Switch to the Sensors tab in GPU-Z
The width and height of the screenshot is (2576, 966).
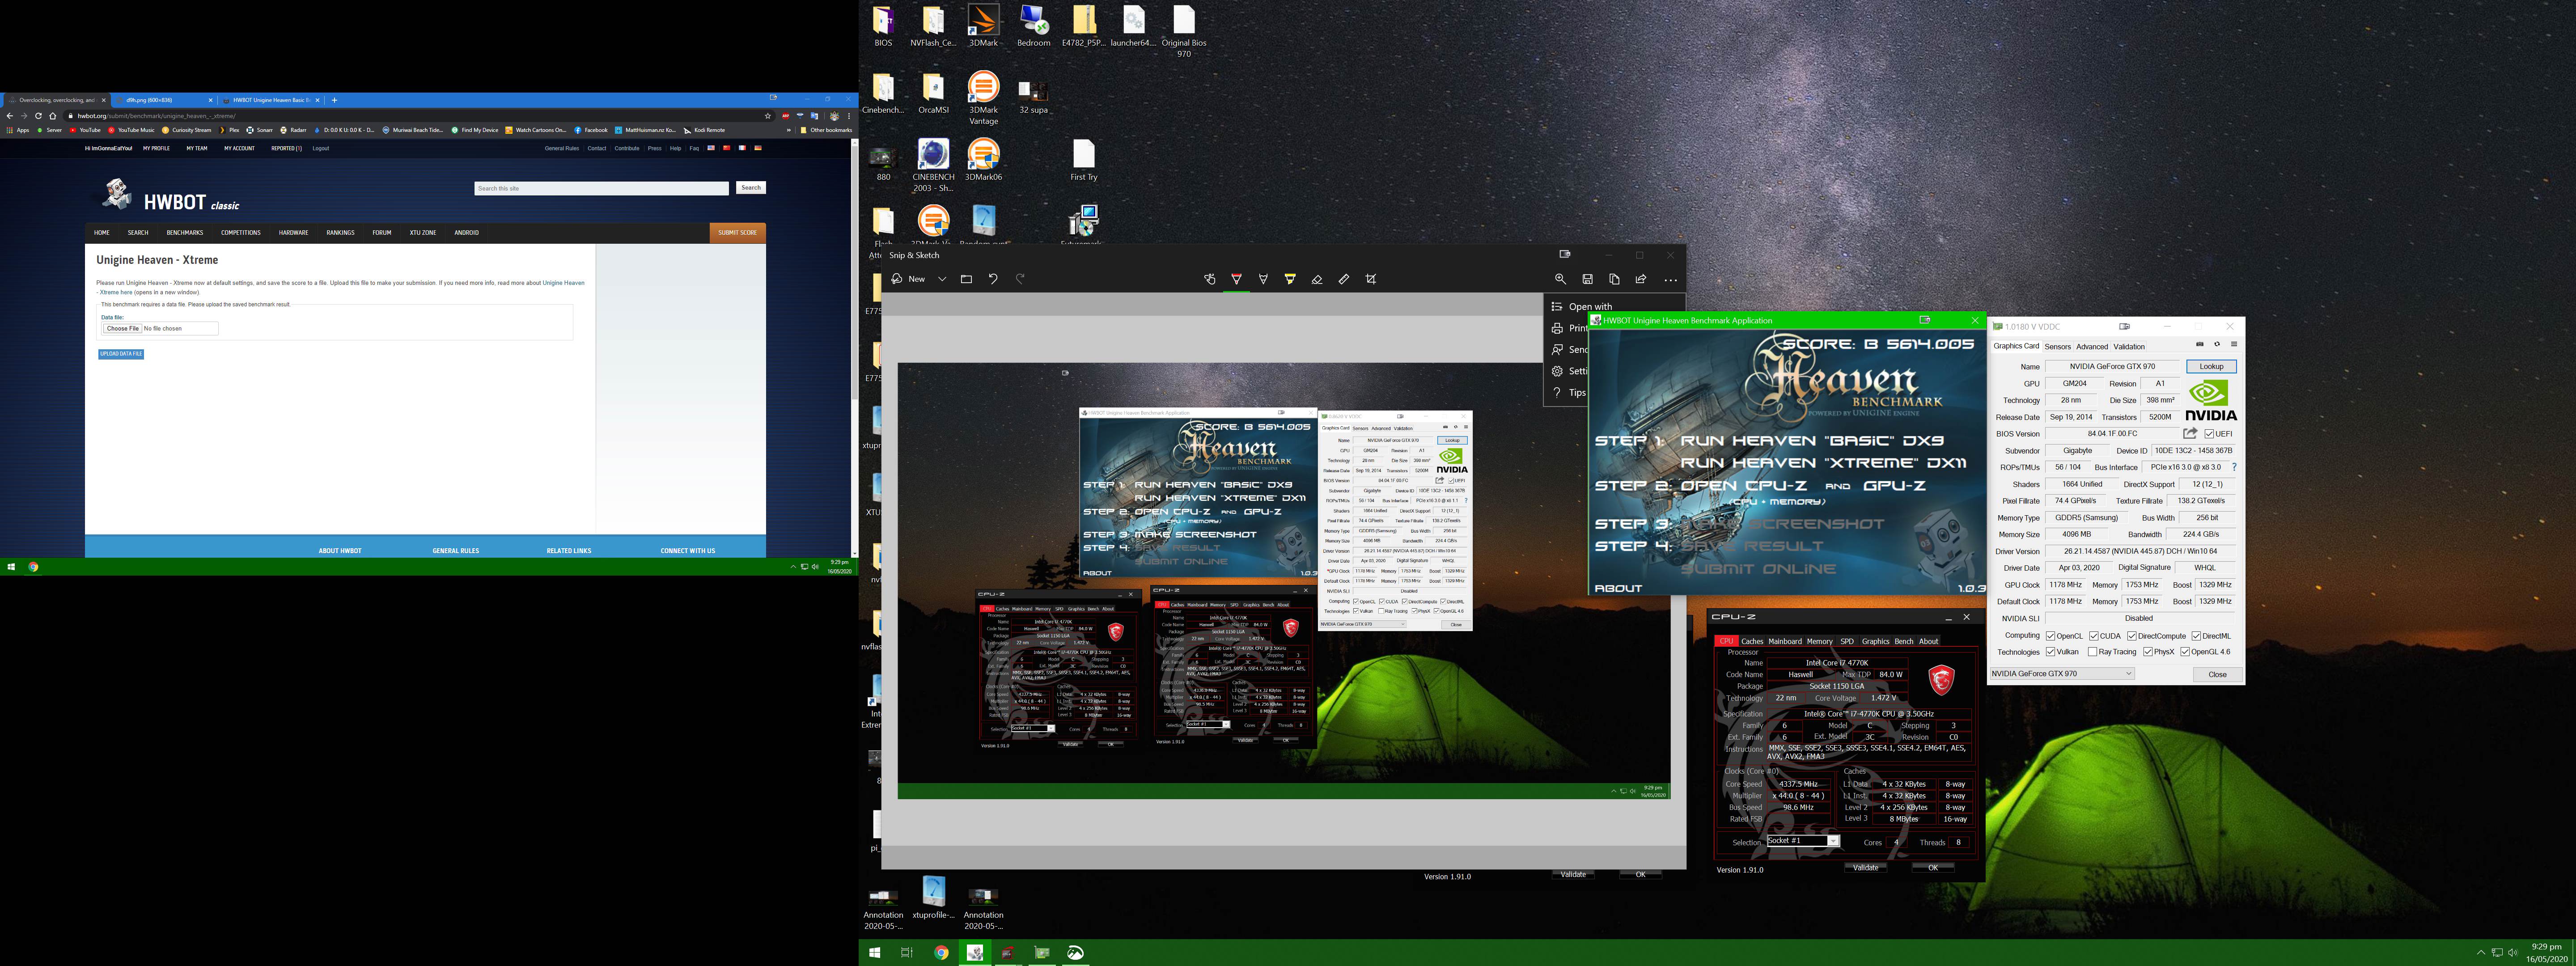pos(2057,347)
